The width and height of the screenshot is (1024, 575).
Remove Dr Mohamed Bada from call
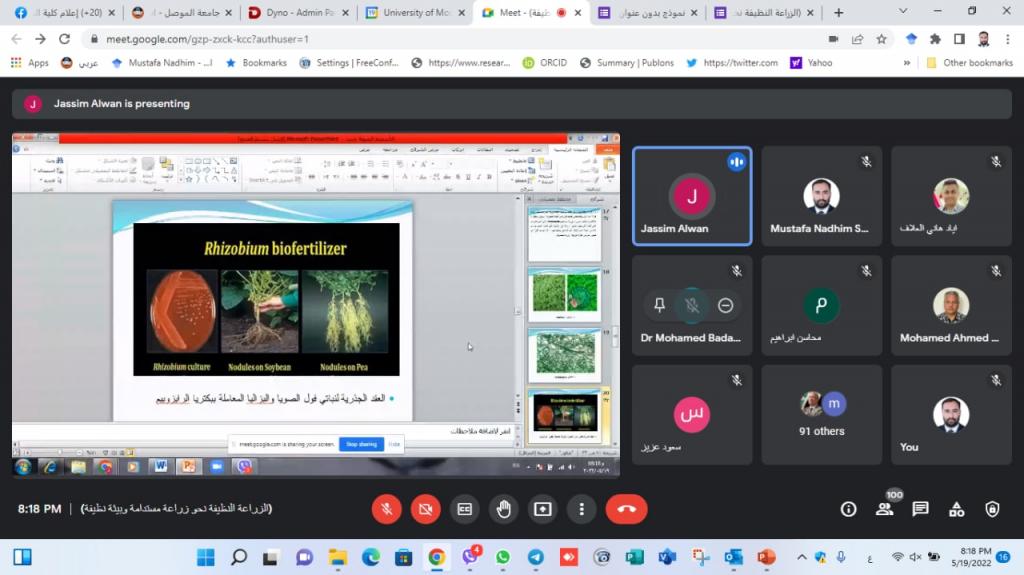tap(726, 305)
